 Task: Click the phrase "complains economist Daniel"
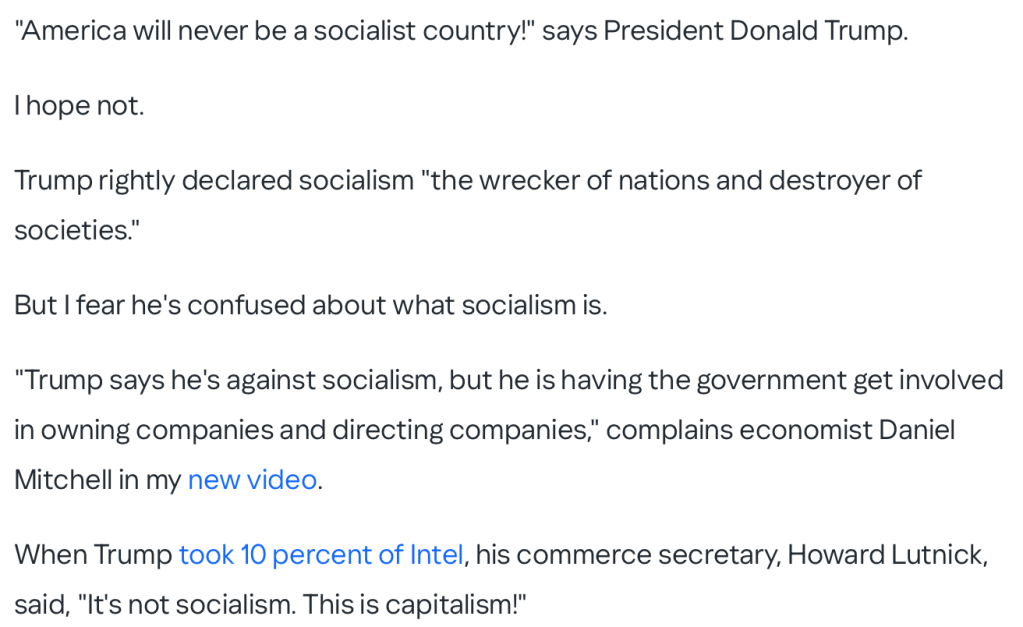click(x=780, y=430)
